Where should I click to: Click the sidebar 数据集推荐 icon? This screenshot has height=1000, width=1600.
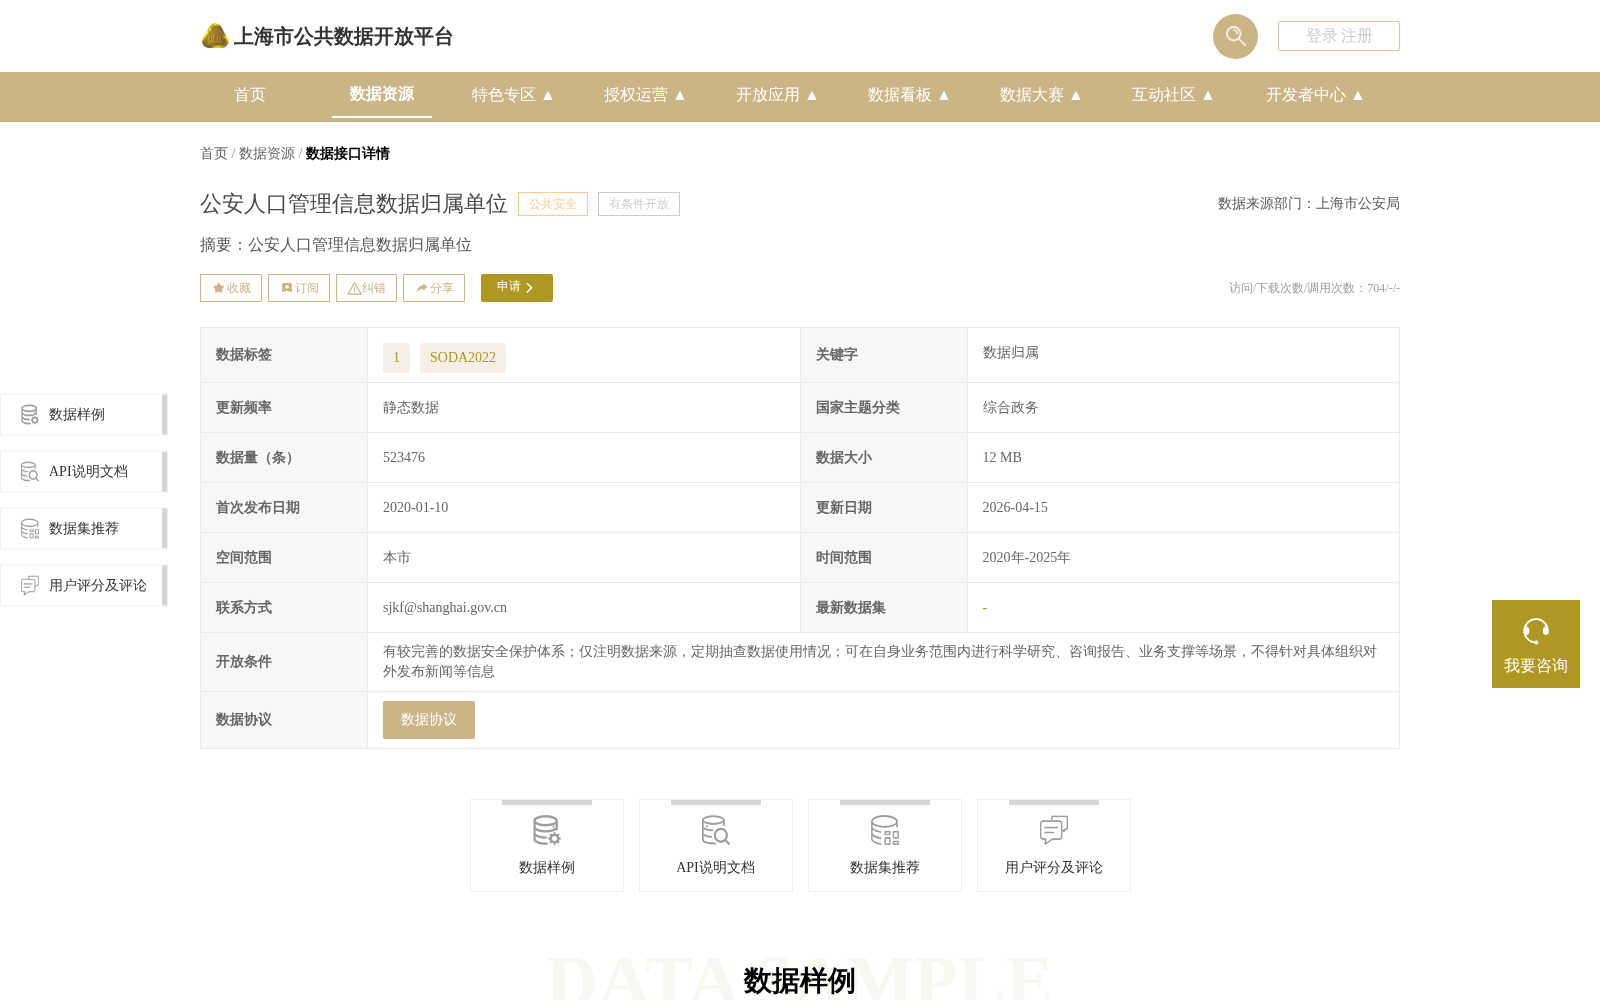tap(30, 528)
